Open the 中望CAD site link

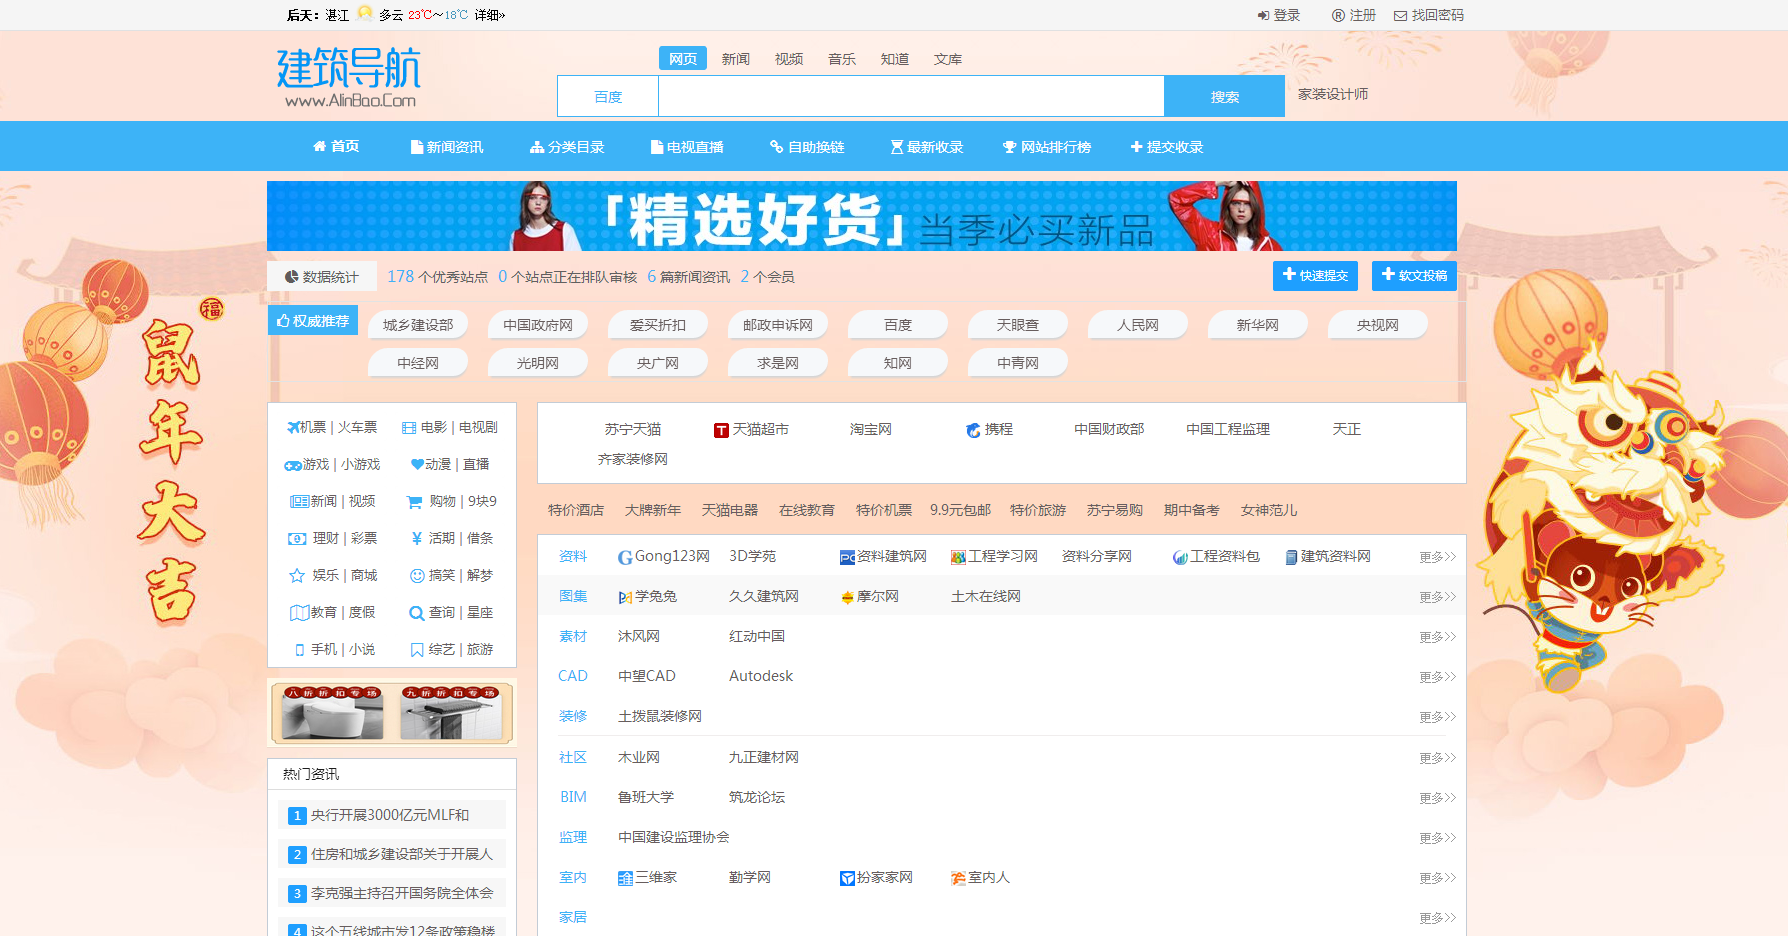647,676
